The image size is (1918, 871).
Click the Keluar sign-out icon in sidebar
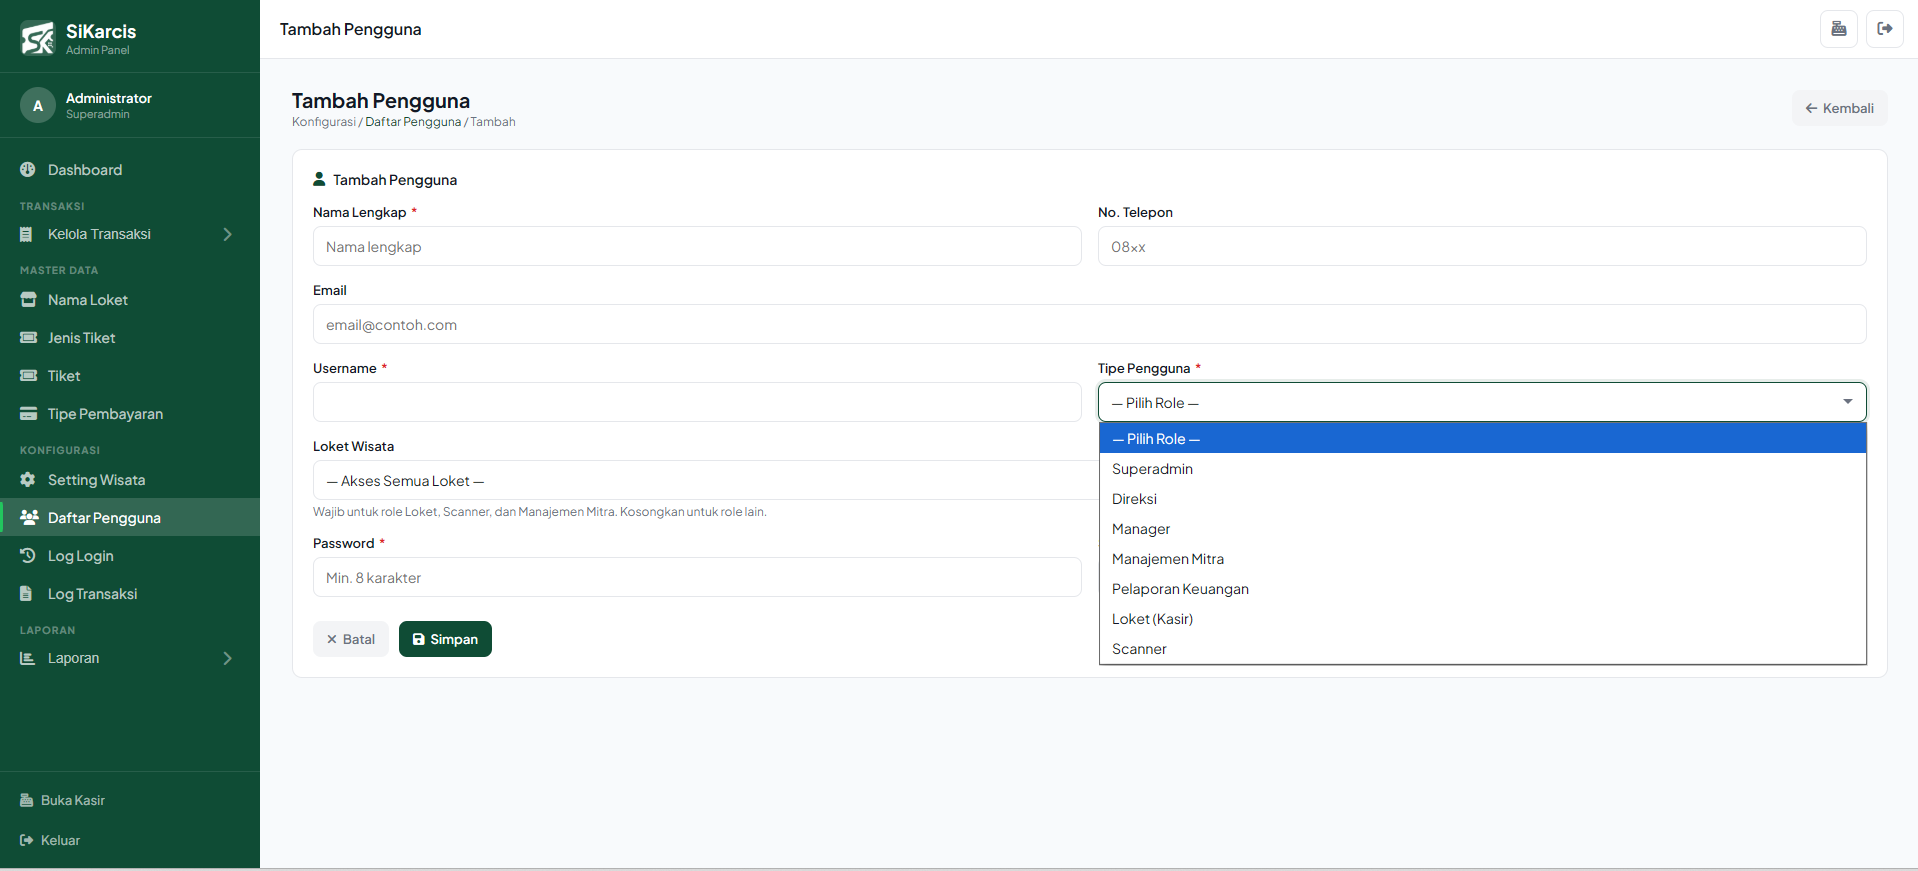pos(27,840)
